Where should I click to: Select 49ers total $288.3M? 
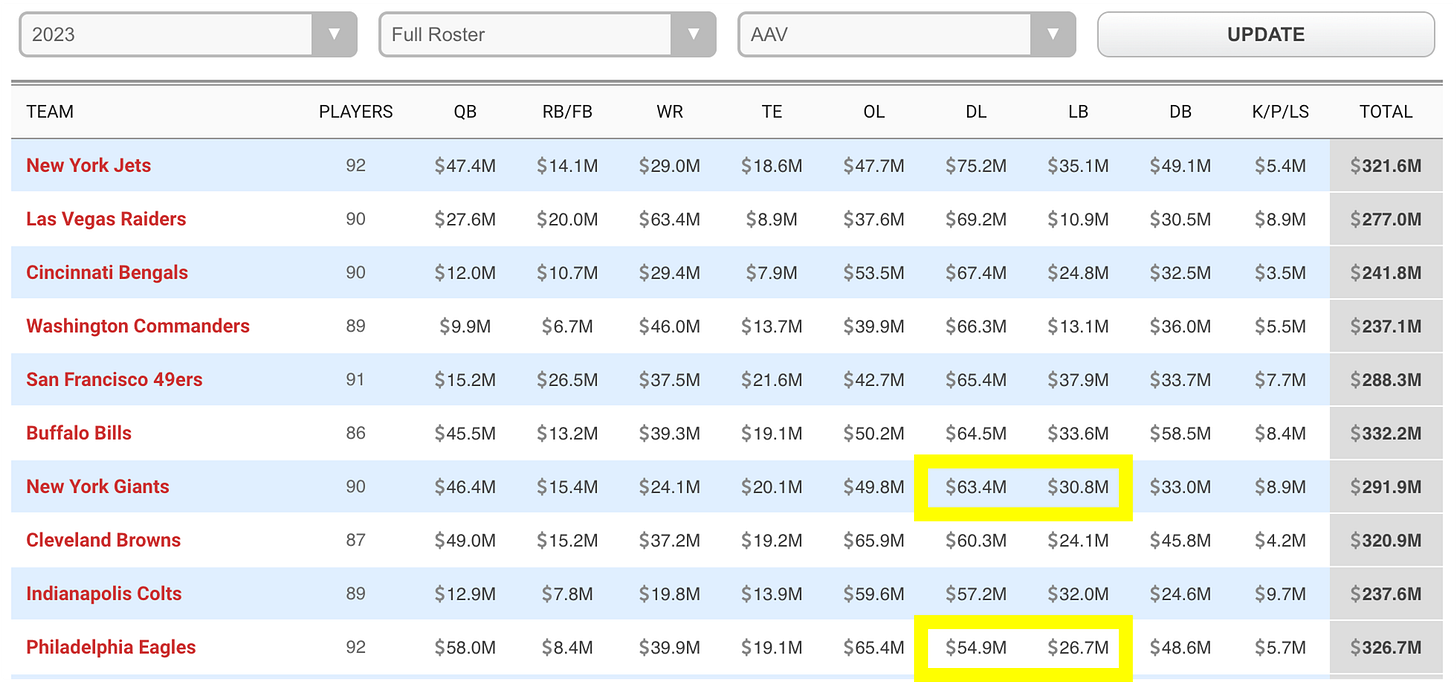(x=1386, y=380)
